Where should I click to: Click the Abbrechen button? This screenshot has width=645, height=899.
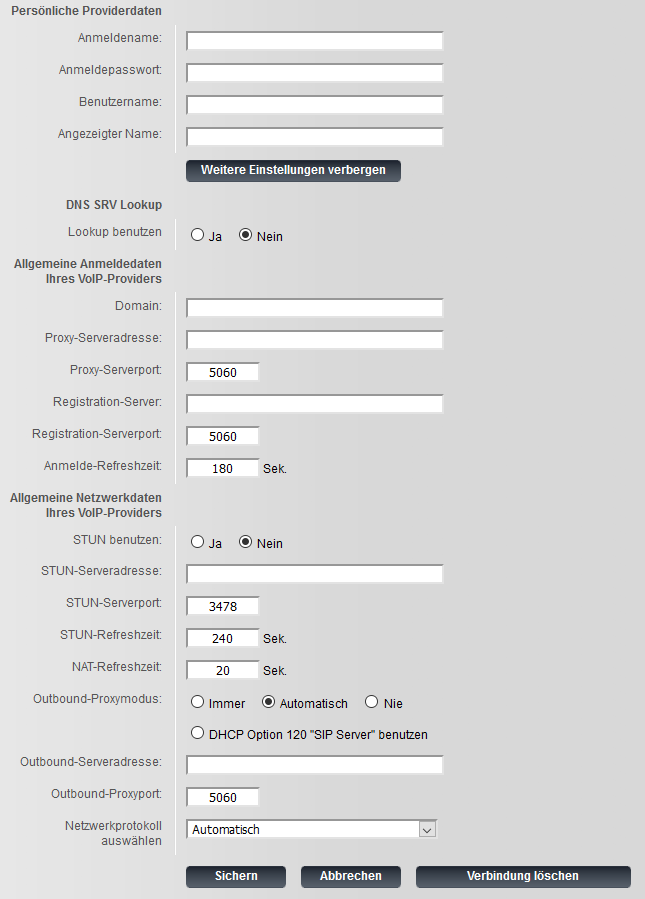tap(350, 876)
